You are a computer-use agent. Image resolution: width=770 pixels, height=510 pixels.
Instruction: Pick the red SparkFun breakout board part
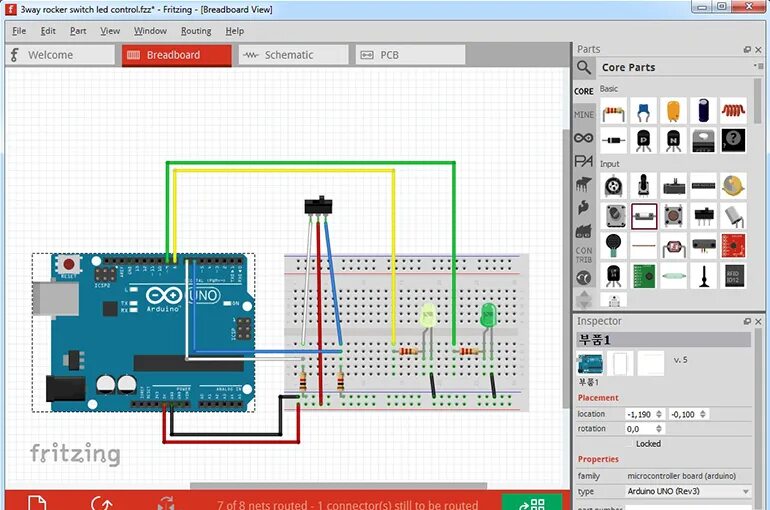pyautogui.click(x=733, y=245)
